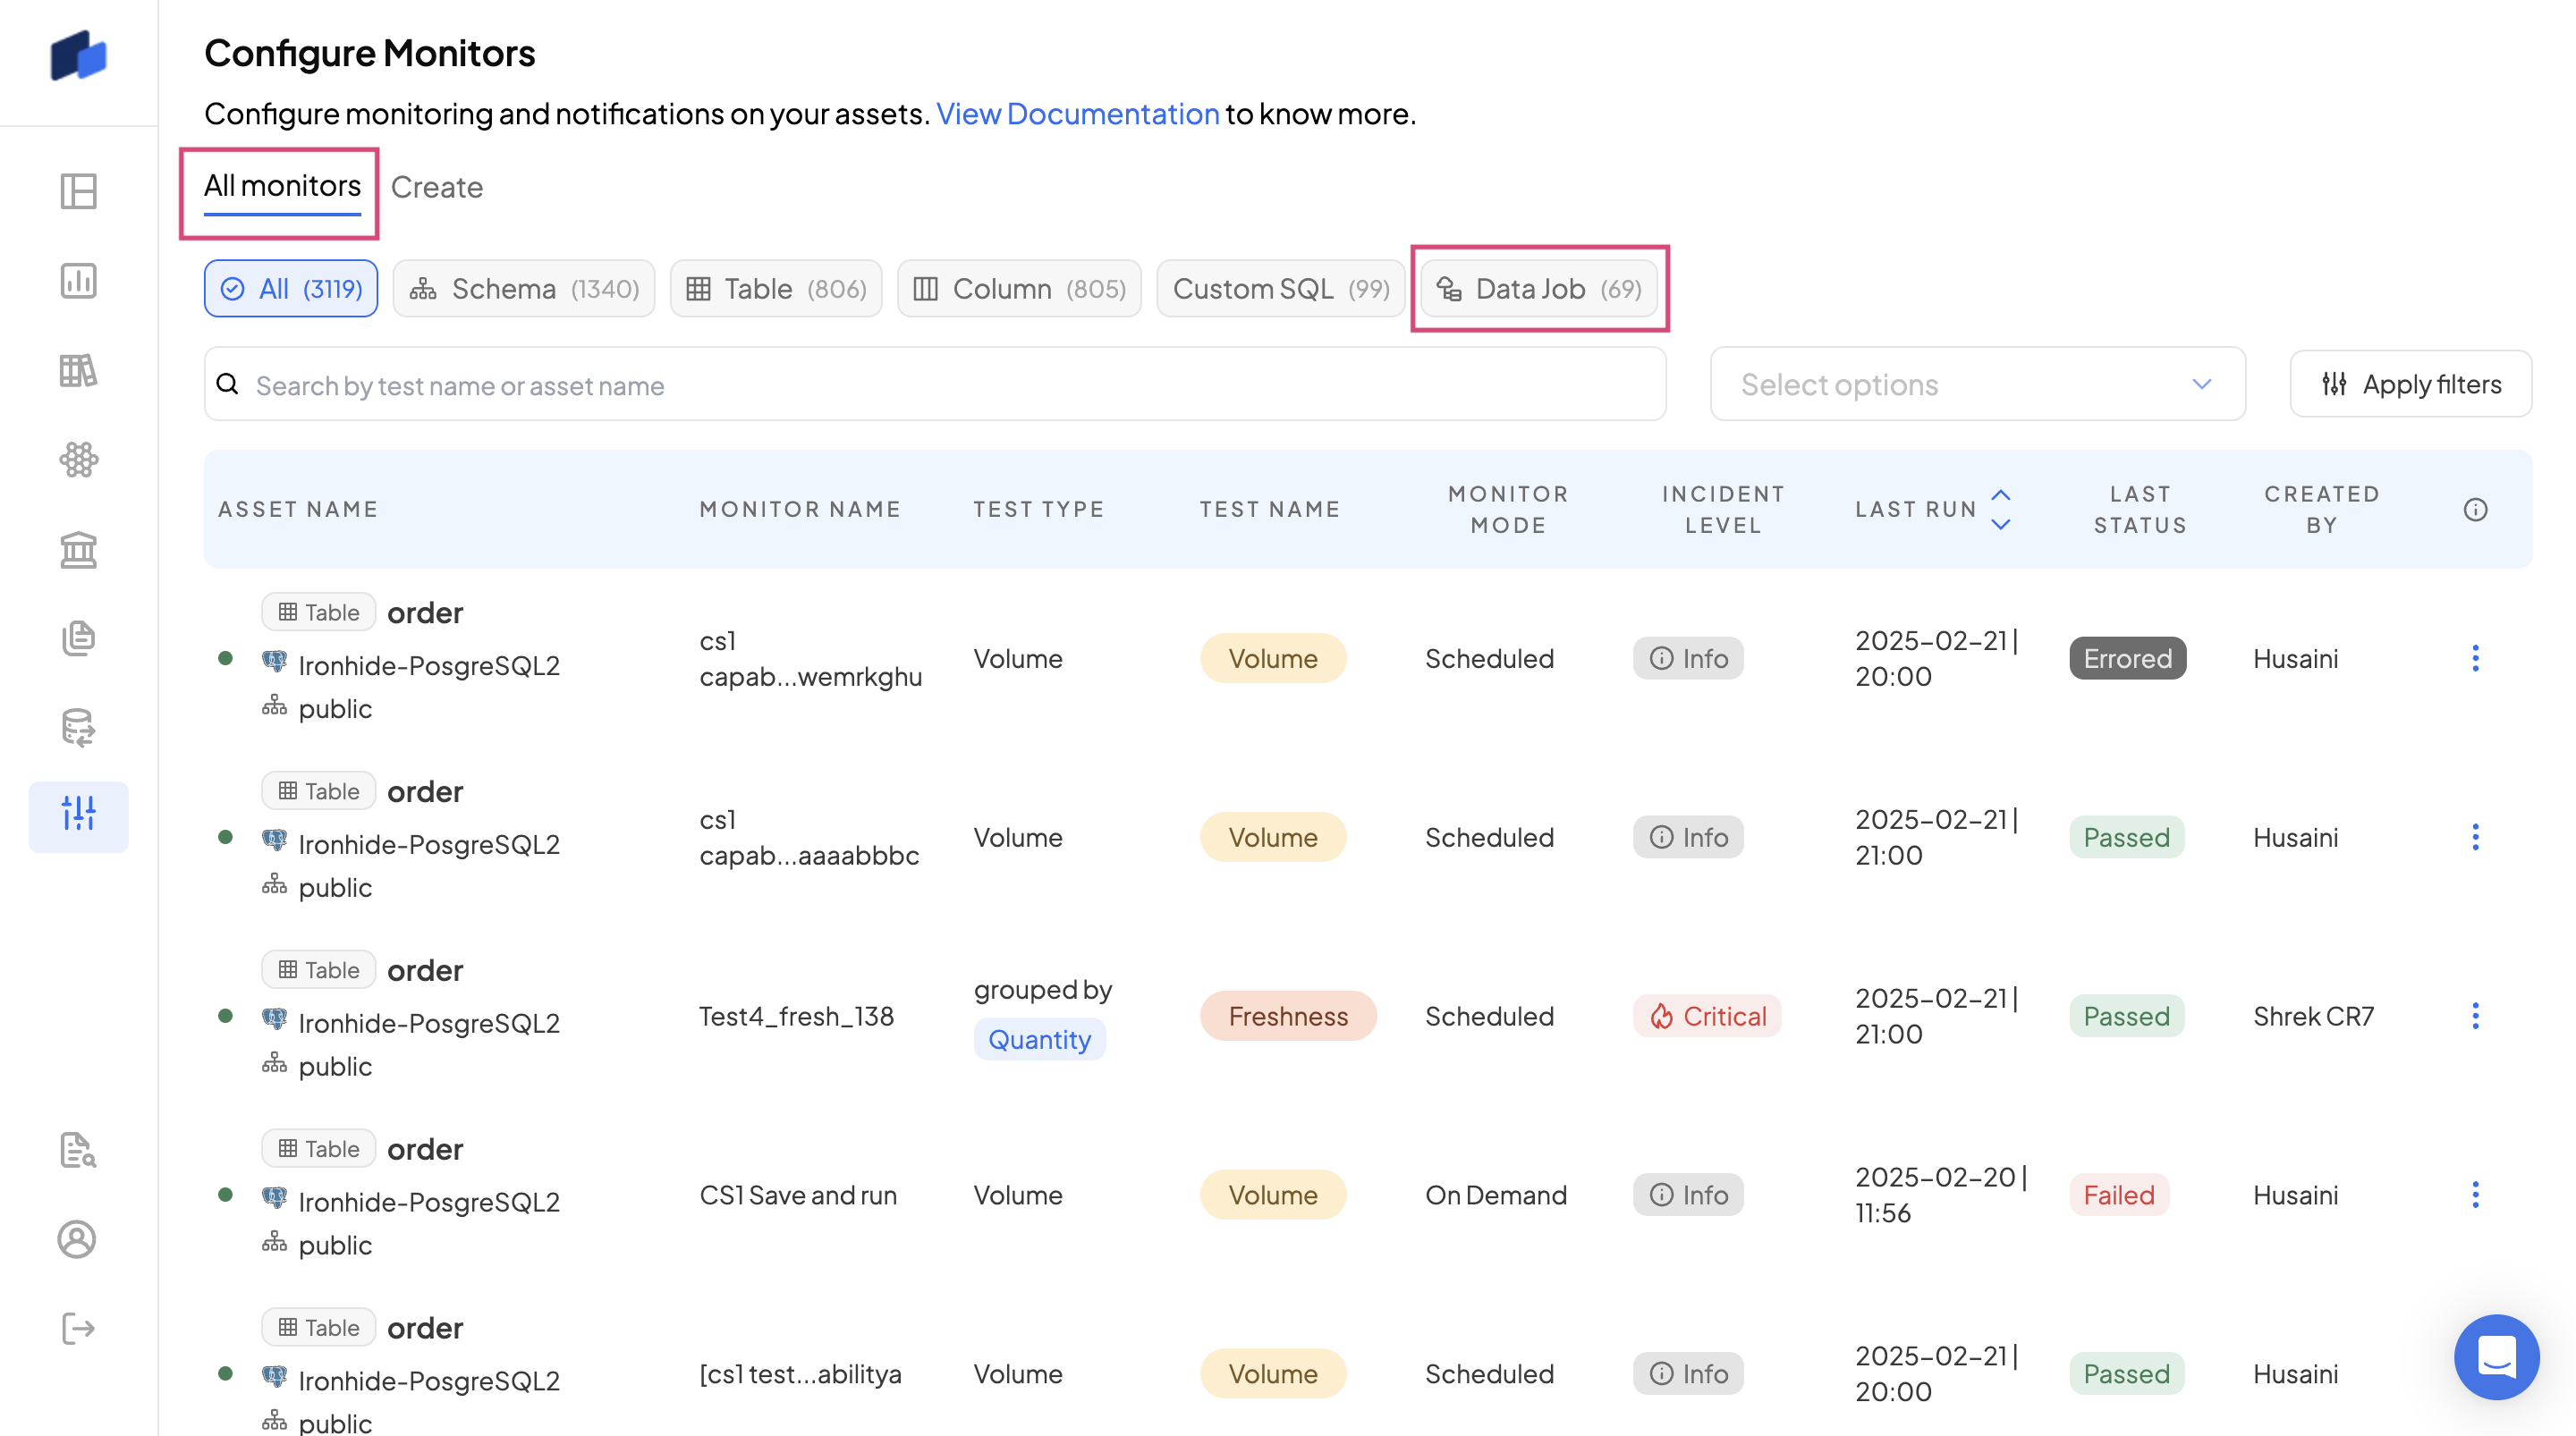The image size is (2576, 1436).
Task: Click the bar chart sidebar icon
Action: click(78, 281)
